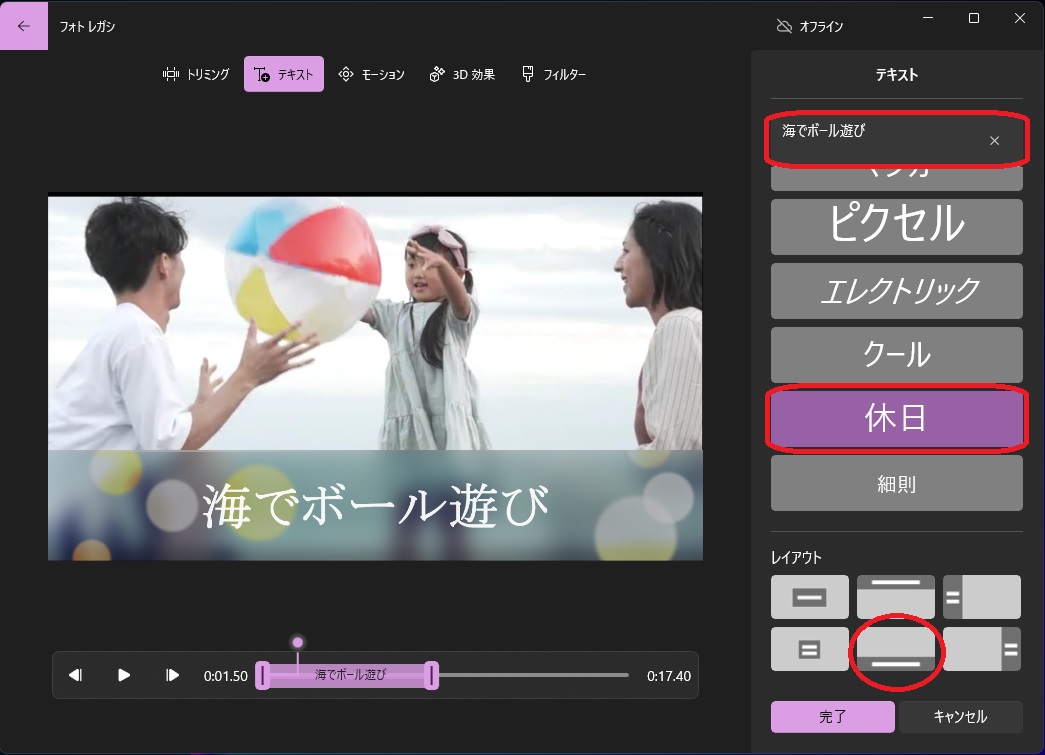1045x755 pixels.
Task: Select the left side layout
Action: tap(982, 597)
